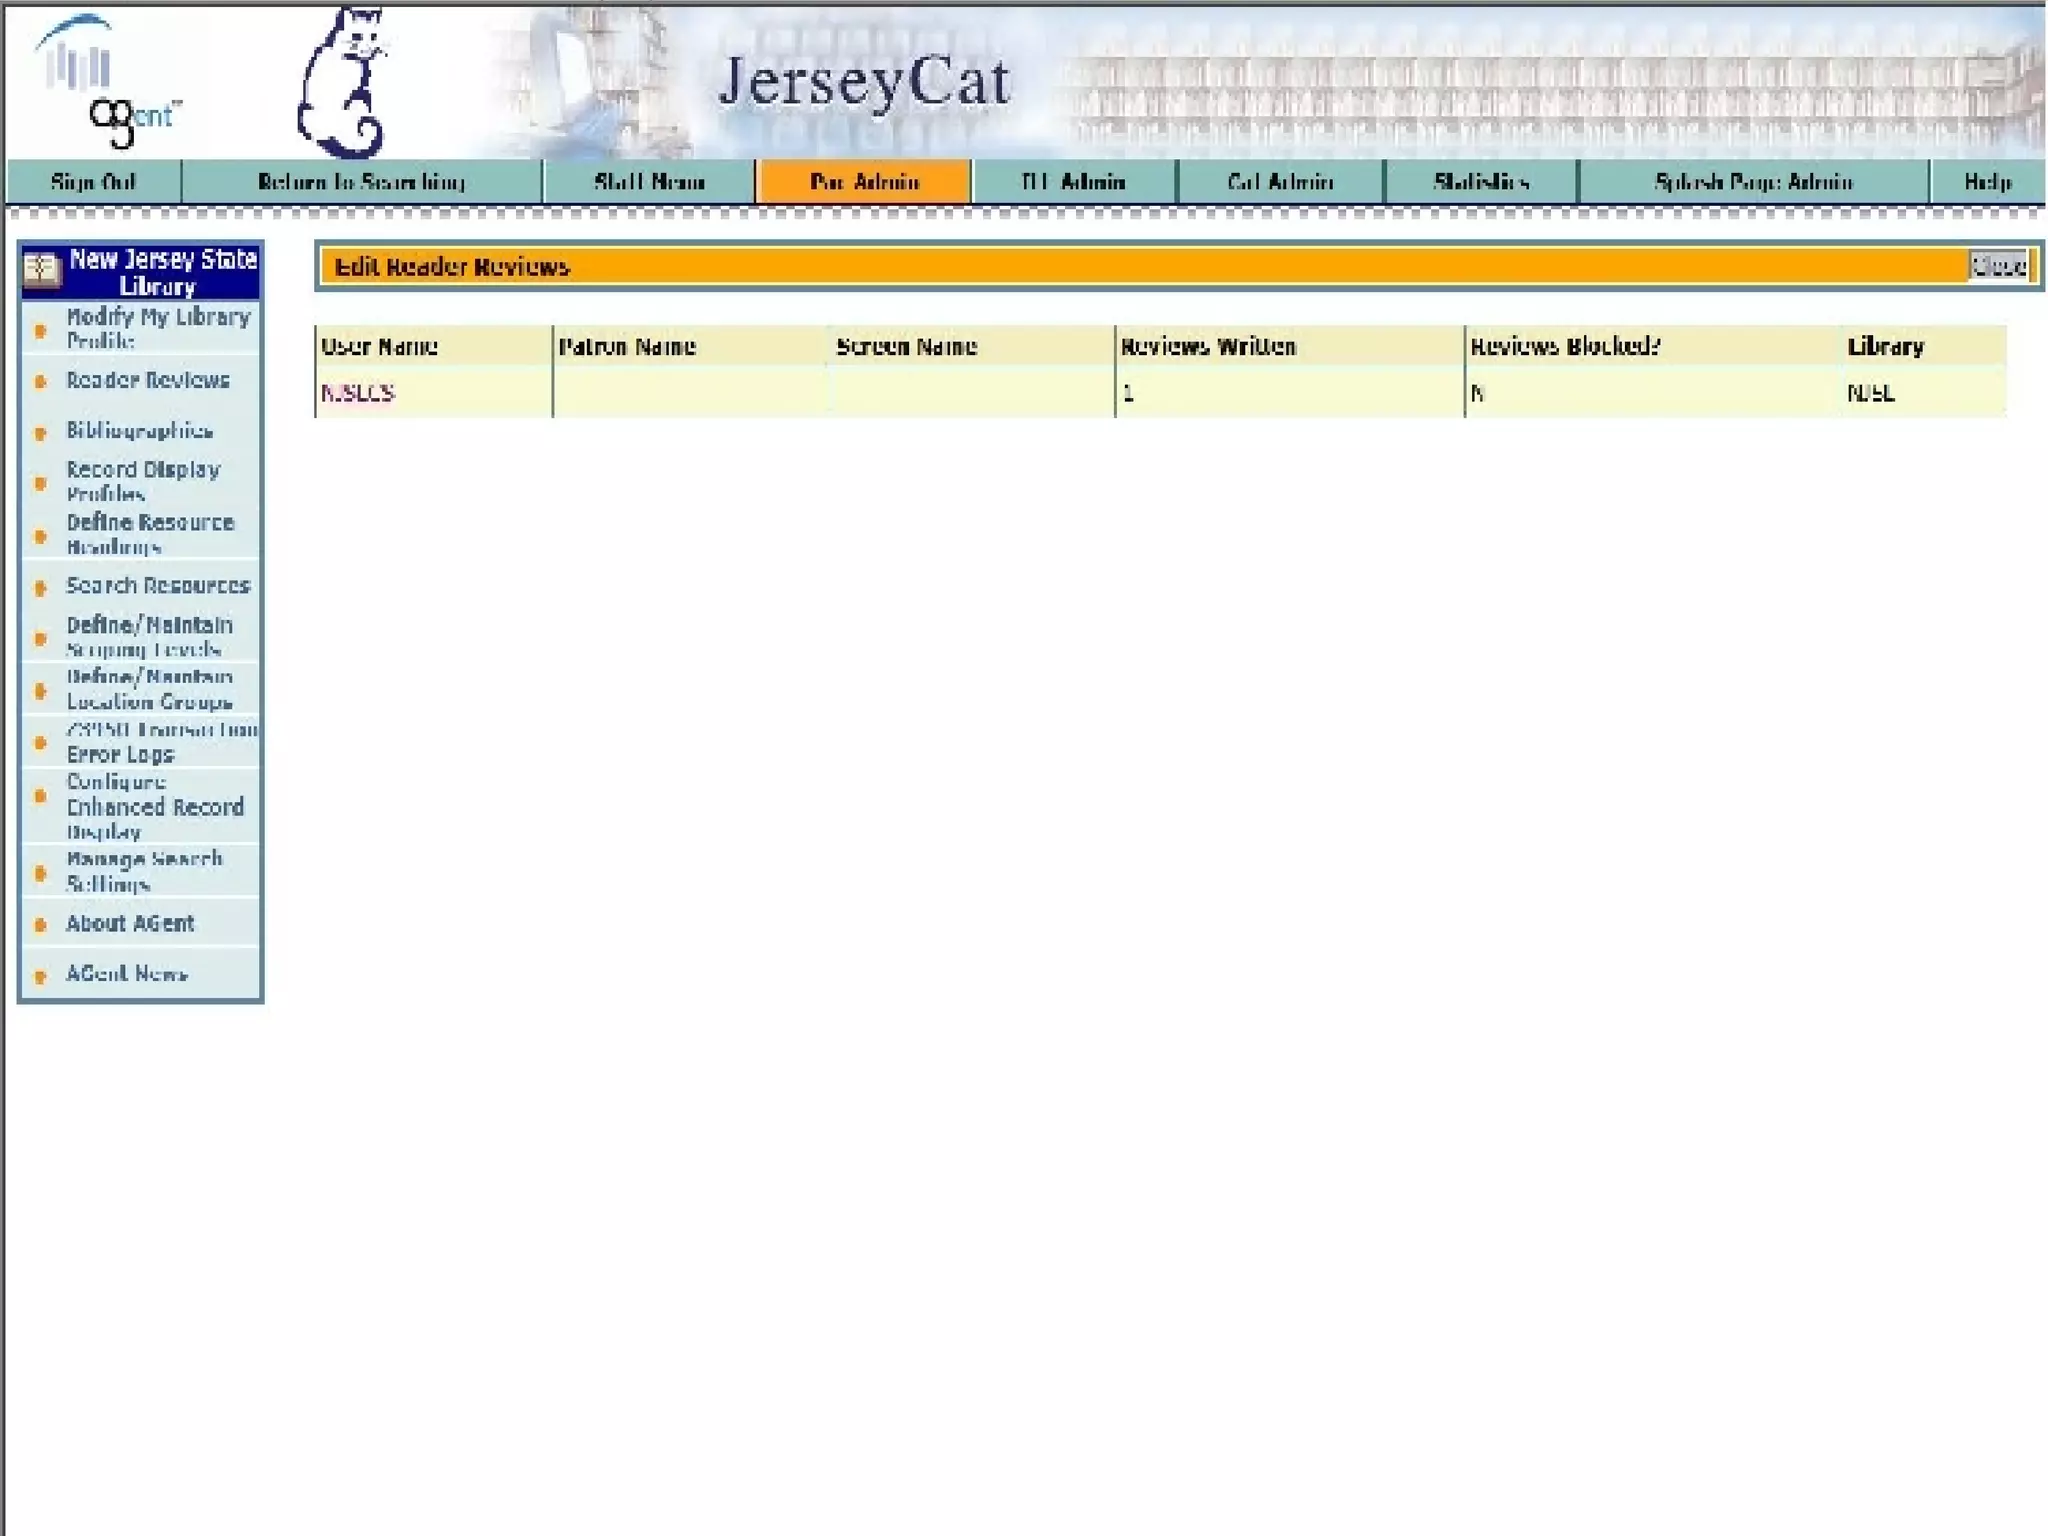Select Return to Searching in navigation bar
2048x1536 pixels.
click(361, 182)
